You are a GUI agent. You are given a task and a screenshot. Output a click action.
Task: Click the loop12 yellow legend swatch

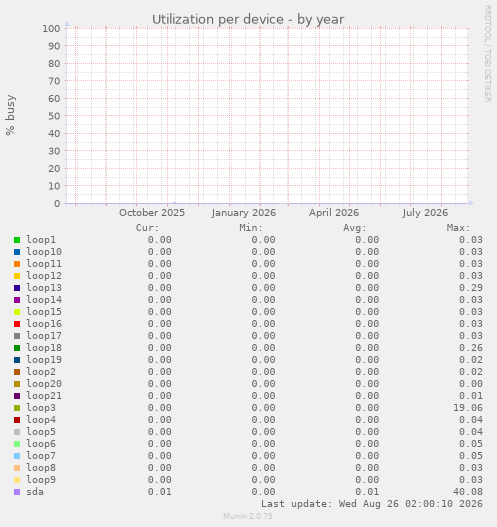coord(17,276)
